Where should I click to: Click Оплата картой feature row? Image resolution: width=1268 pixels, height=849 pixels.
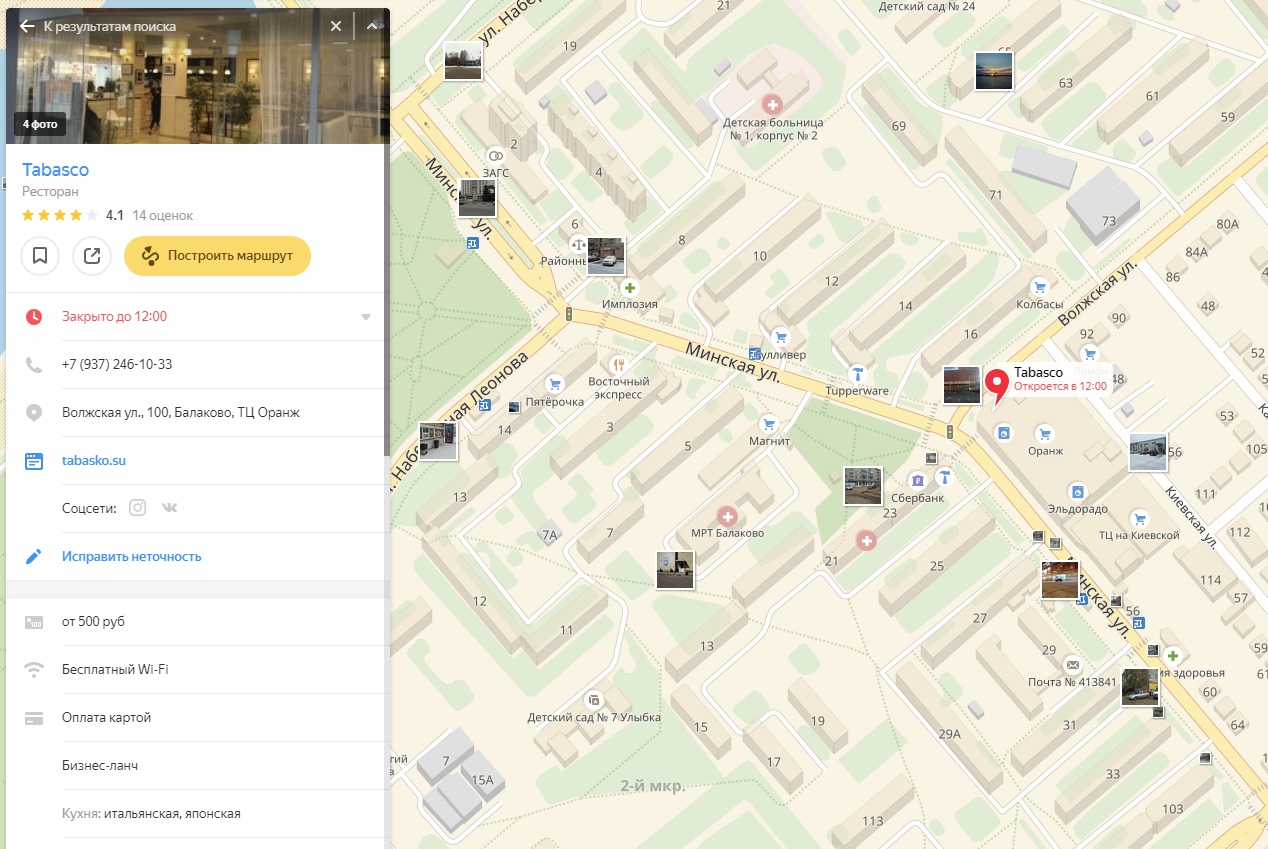[196, 717]
